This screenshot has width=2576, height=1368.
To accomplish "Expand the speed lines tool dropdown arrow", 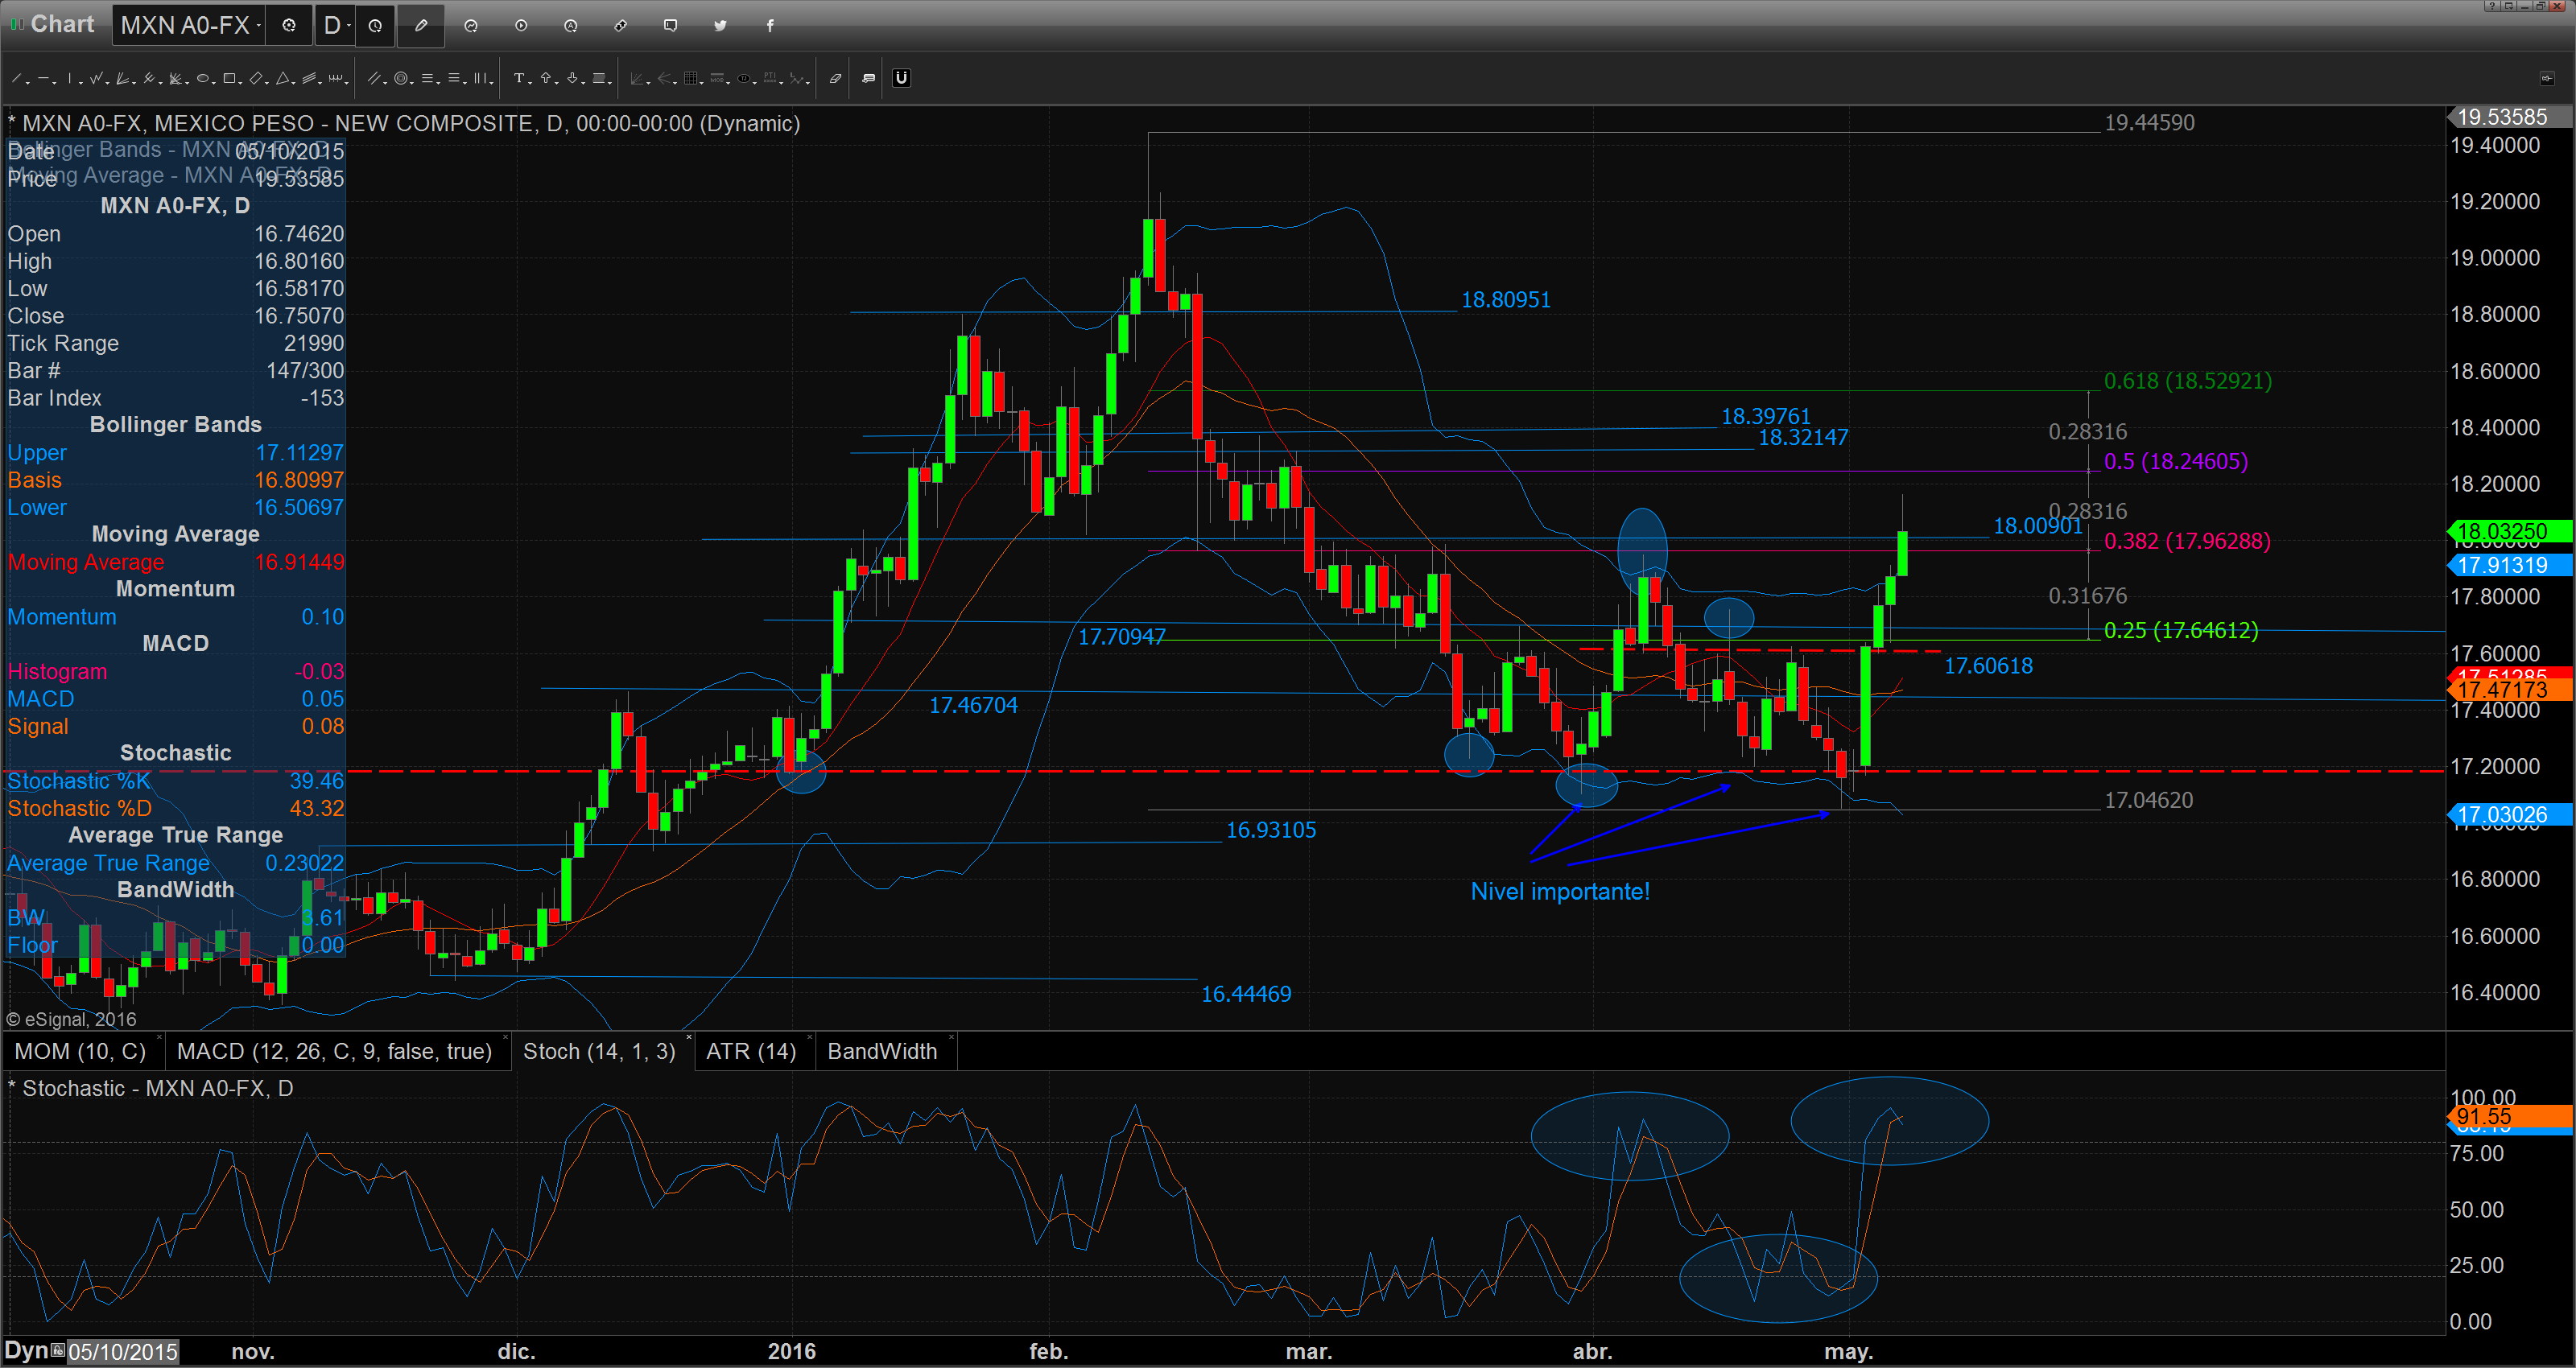I will point(187,83).
